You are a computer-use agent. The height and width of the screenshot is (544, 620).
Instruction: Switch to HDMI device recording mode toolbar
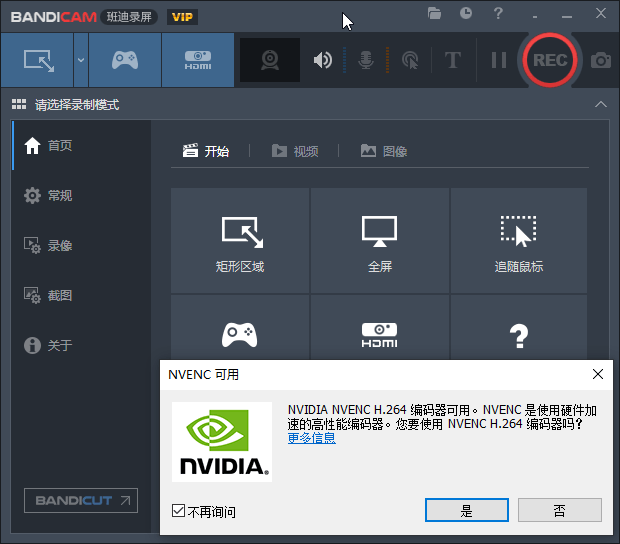(198, 60)
